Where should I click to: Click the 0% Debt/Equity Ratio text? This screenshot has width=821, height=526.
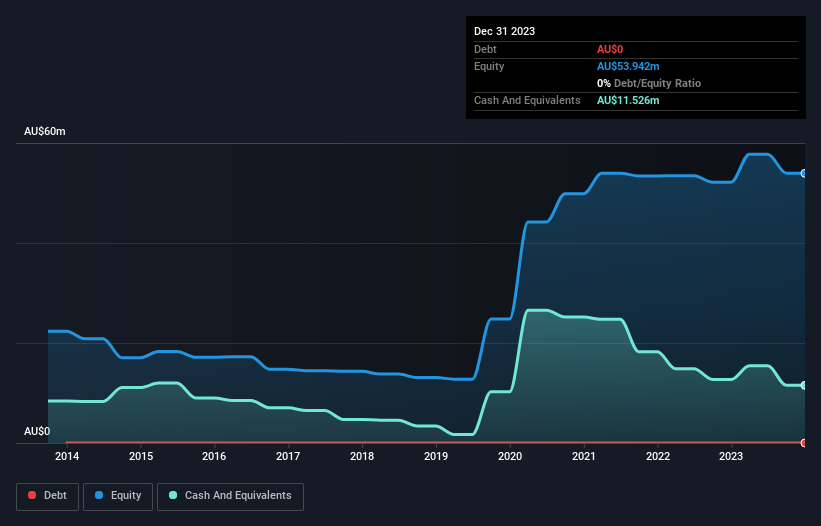point(649,83)
